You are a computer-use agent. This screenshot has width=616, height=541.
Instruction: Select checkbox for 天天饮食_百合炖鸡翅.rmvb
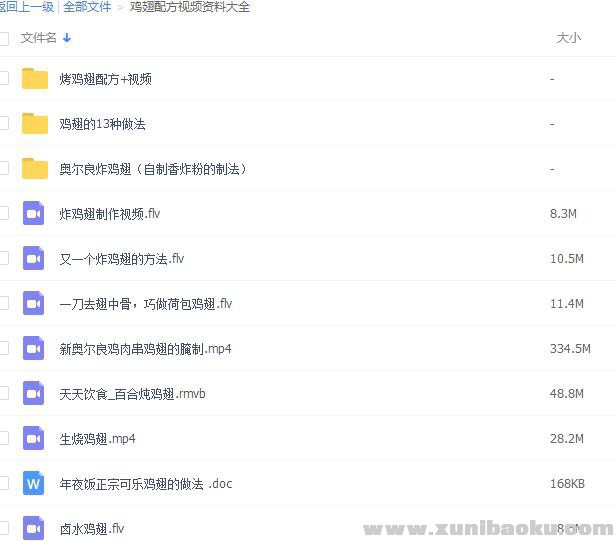[x=3, y=393]
